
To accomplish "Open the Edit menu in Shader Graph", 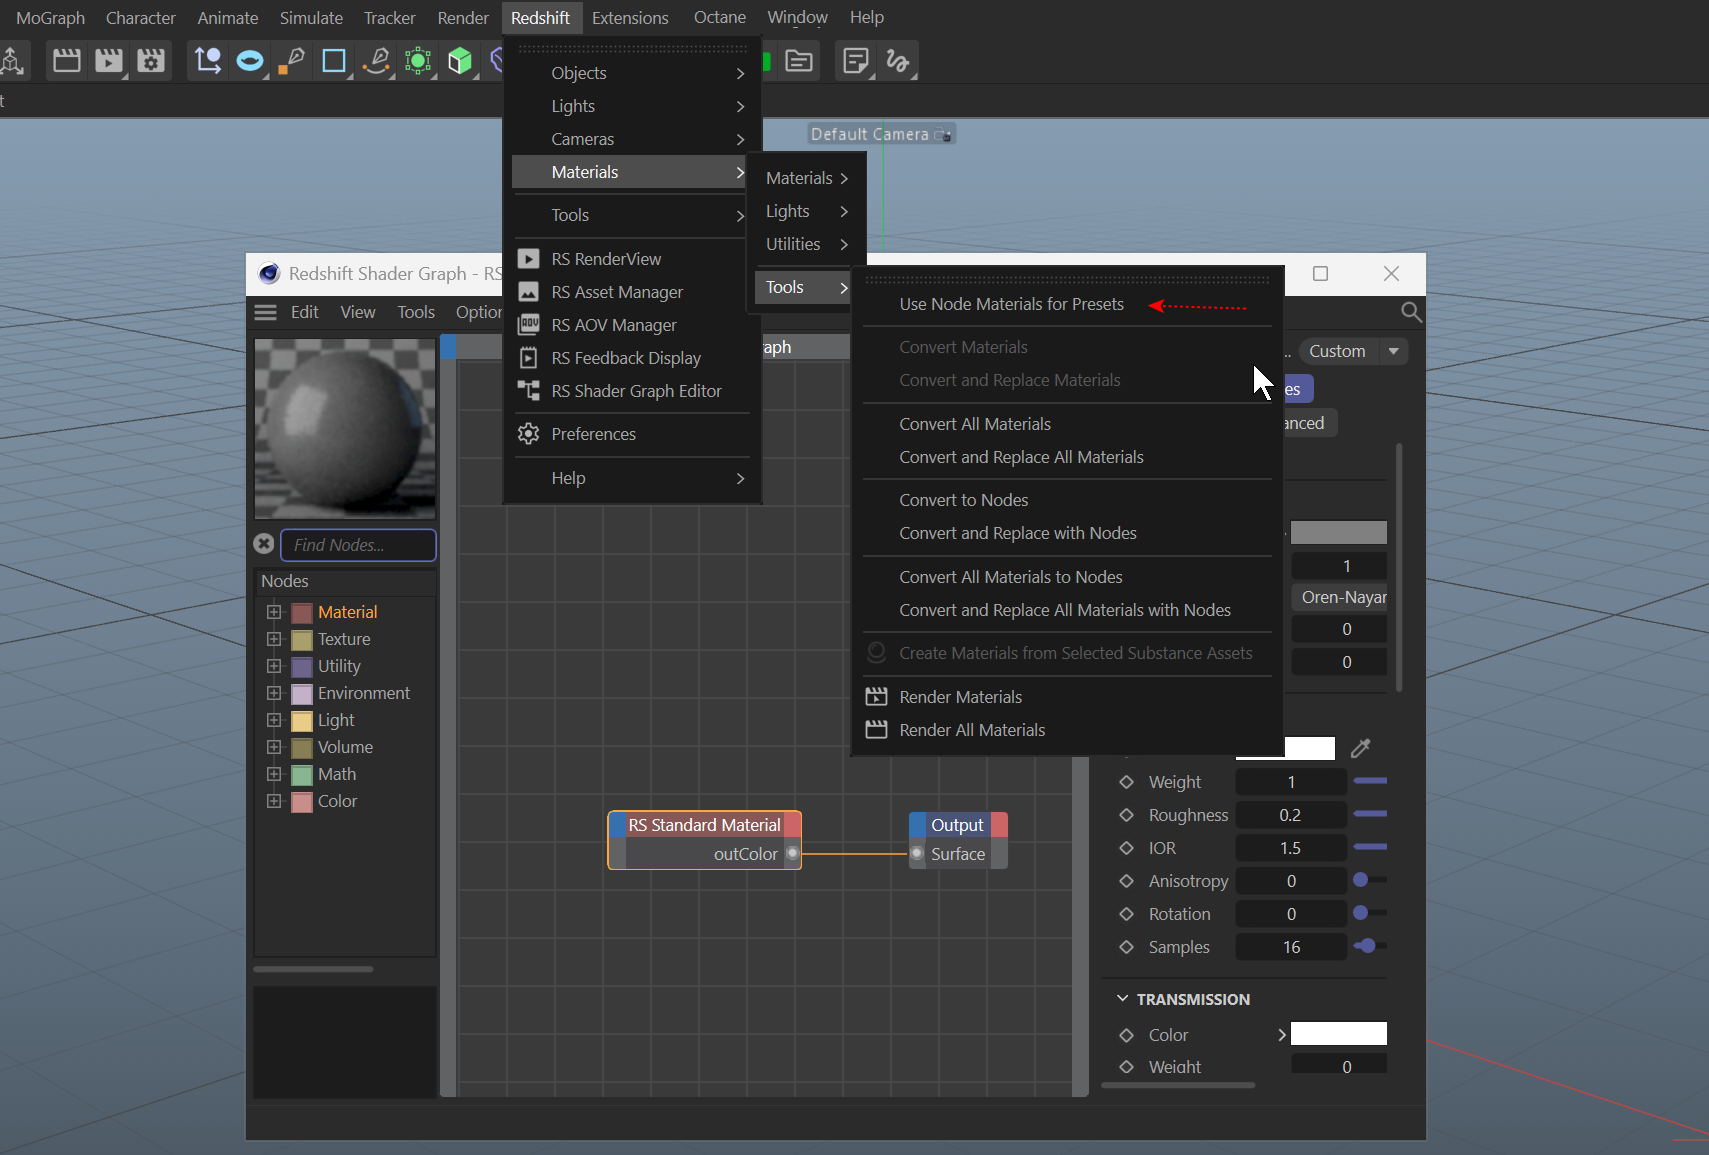I will tap(305, 312).
